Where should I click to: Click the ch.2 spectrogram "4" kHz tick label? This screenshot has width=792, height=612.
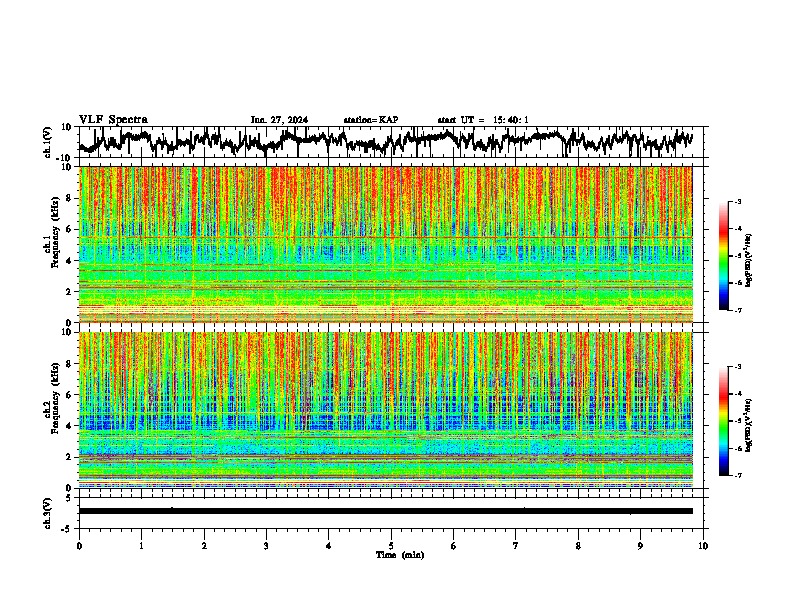[x=69, y=426]
